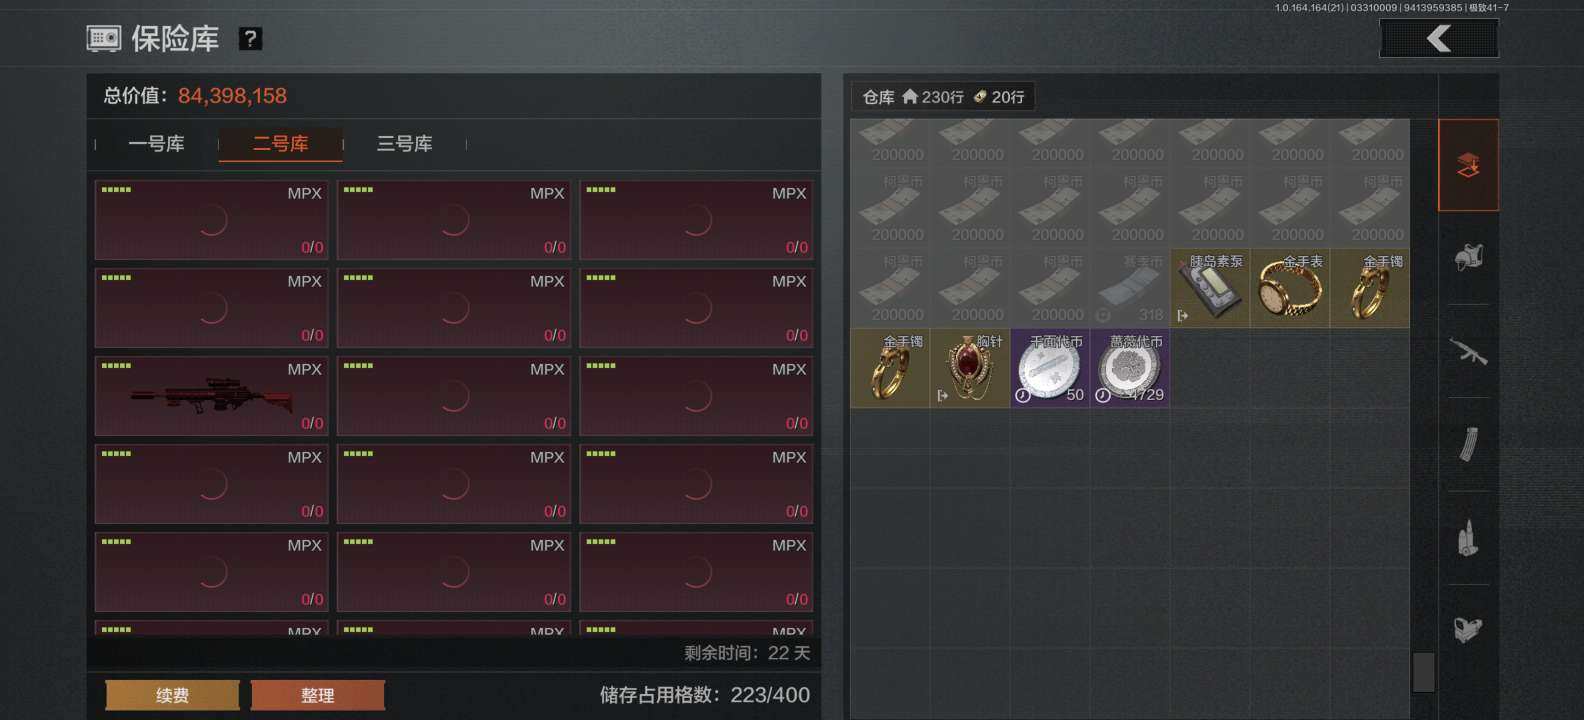Switch to the 三号库 vault tab
Screen dimensions: 1584x720
[x=405, y=144]
